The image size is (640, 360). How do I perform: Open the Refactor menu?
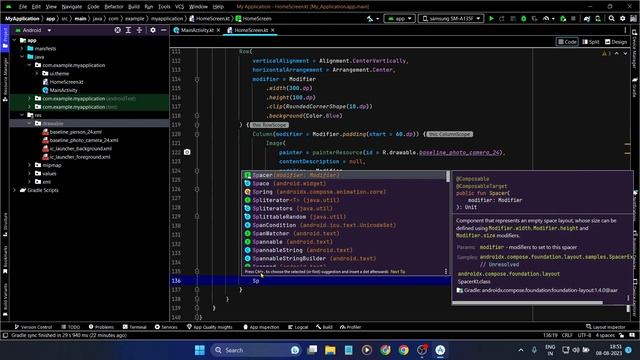coord(113,7)
